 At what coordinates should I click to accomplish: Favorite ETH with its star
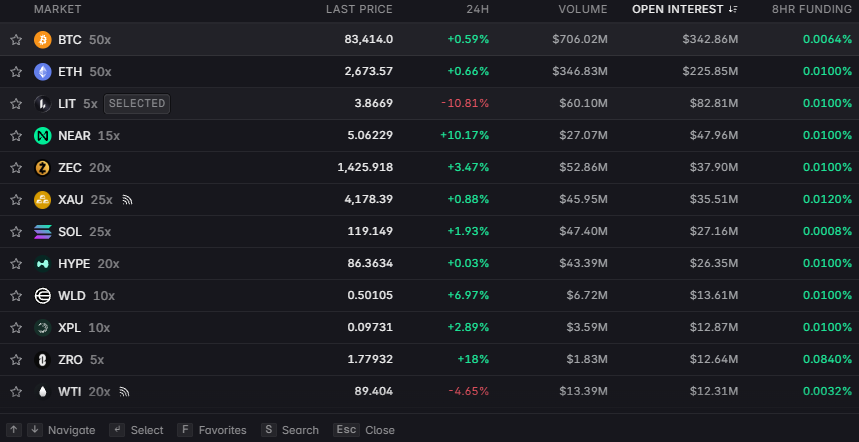(x=16, y=72)
